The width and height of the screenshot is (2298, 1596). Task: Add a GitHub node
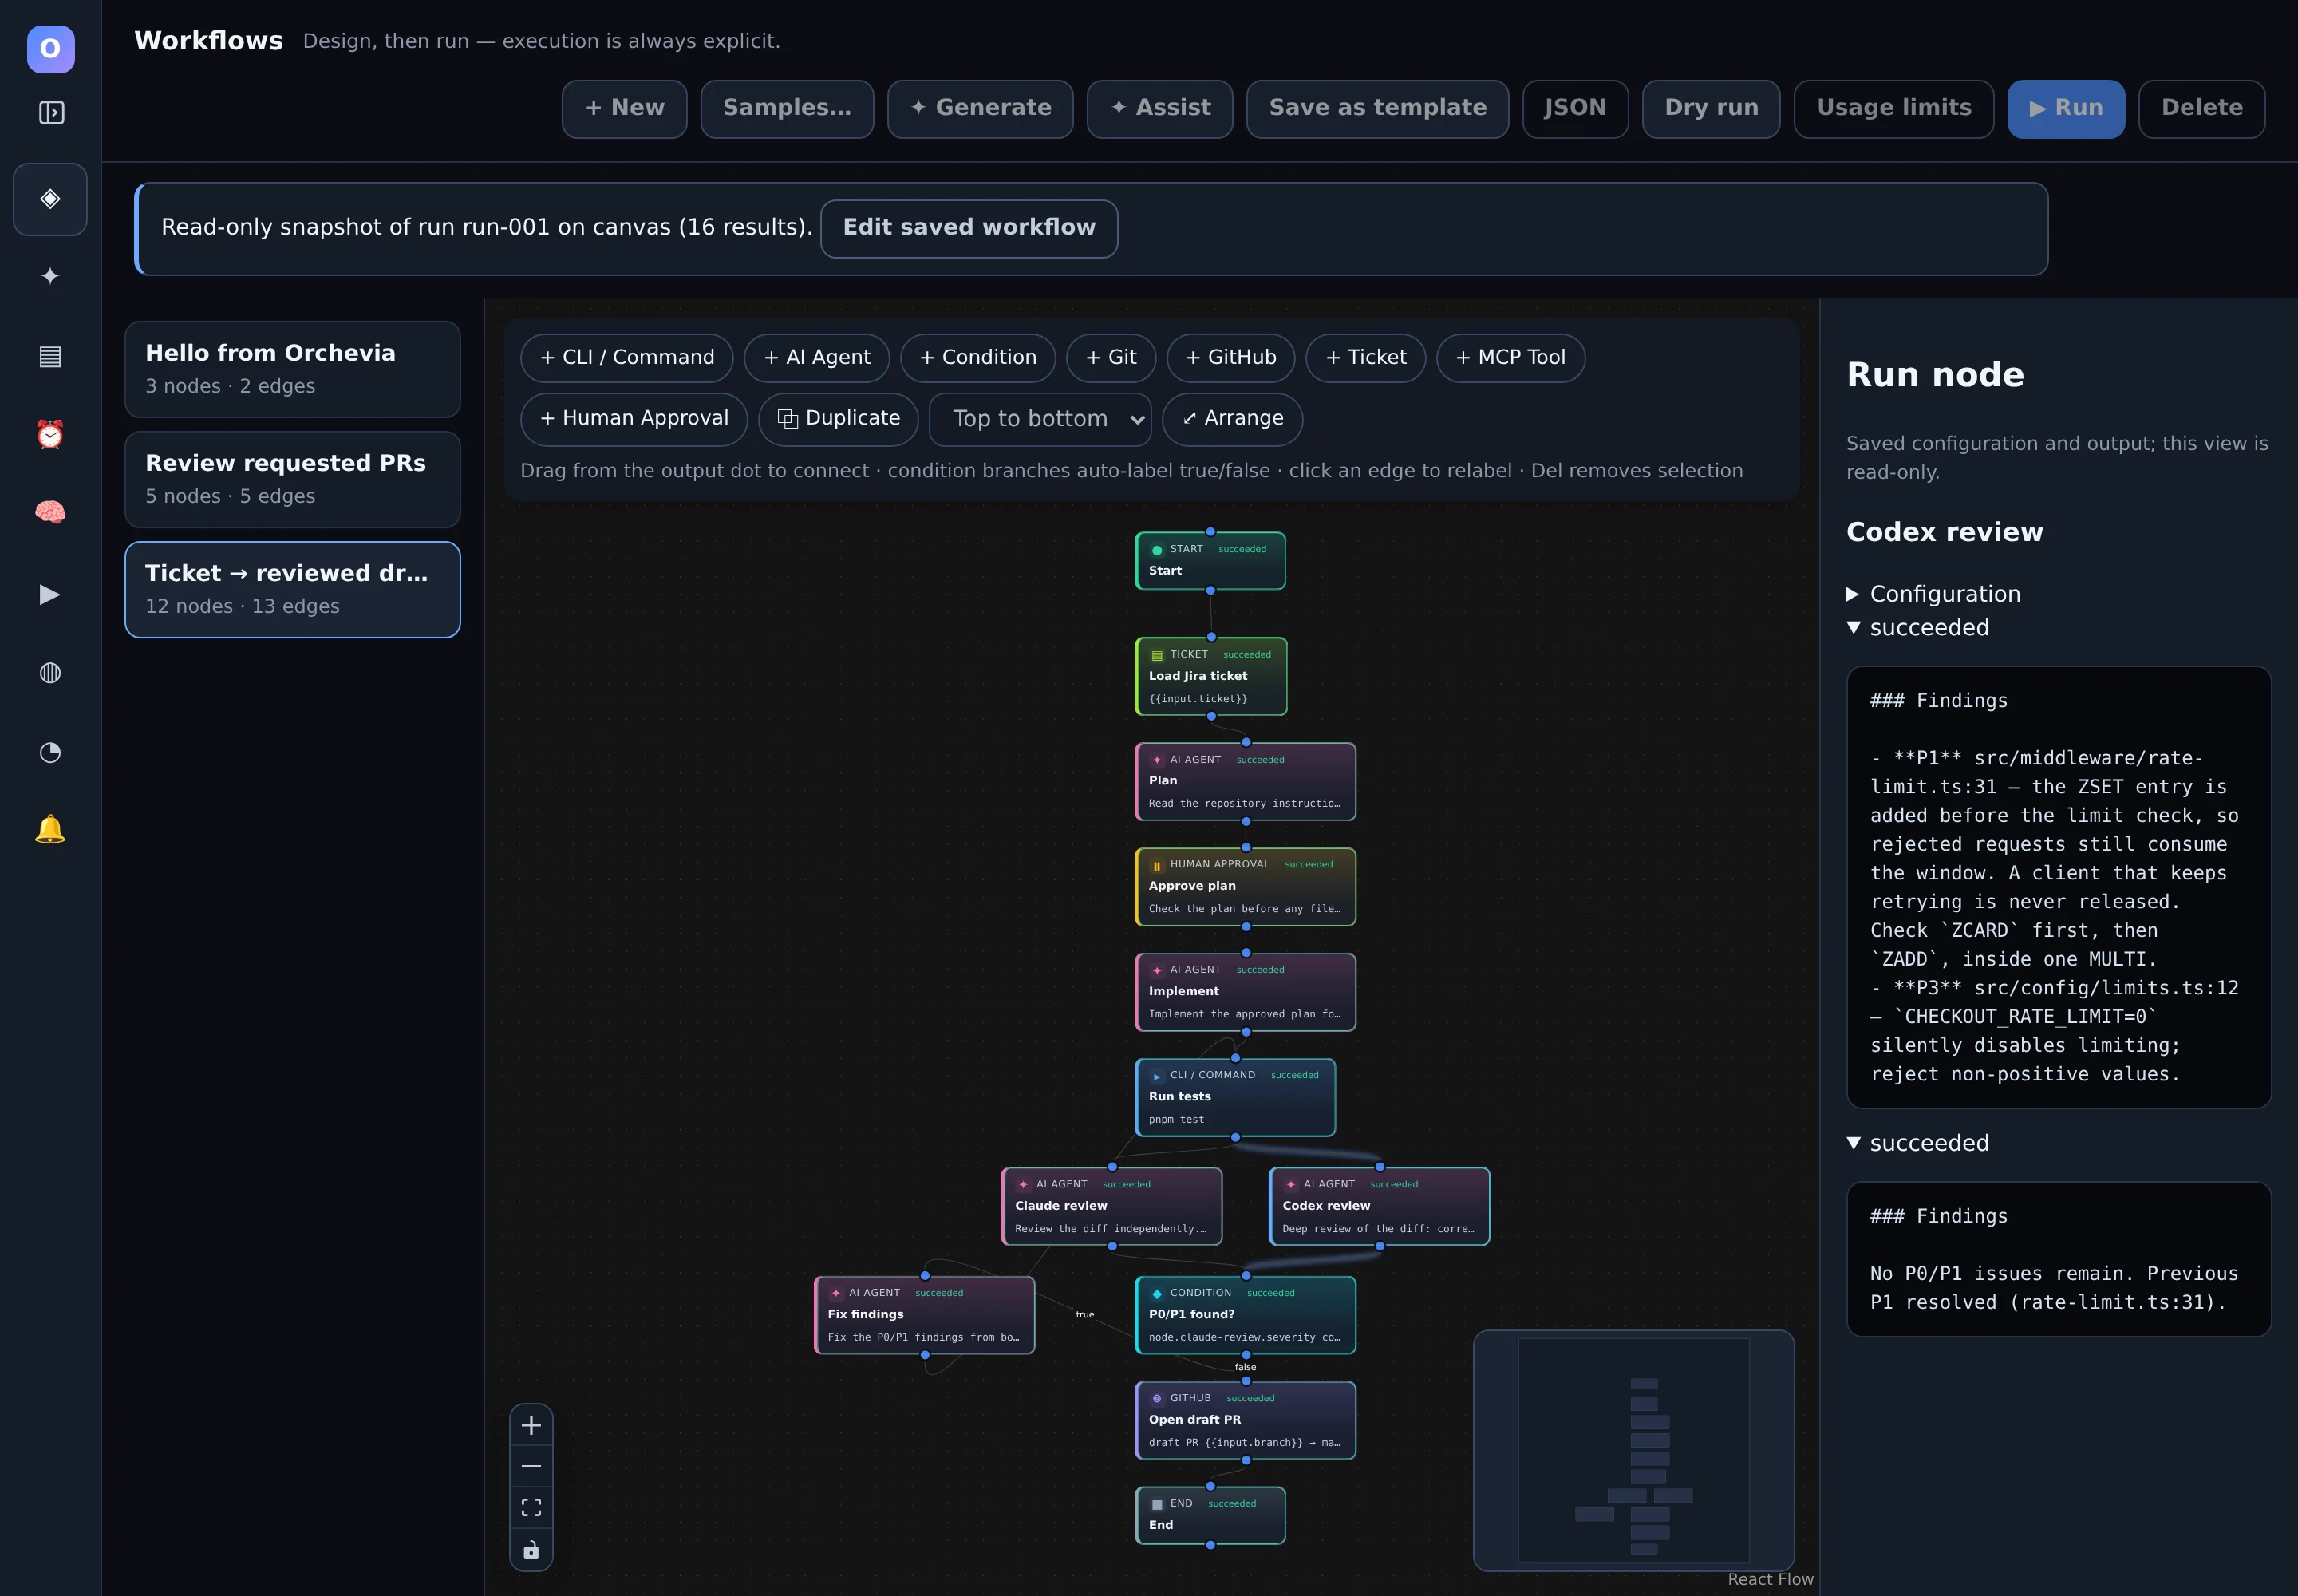(x=1231, y=358)
